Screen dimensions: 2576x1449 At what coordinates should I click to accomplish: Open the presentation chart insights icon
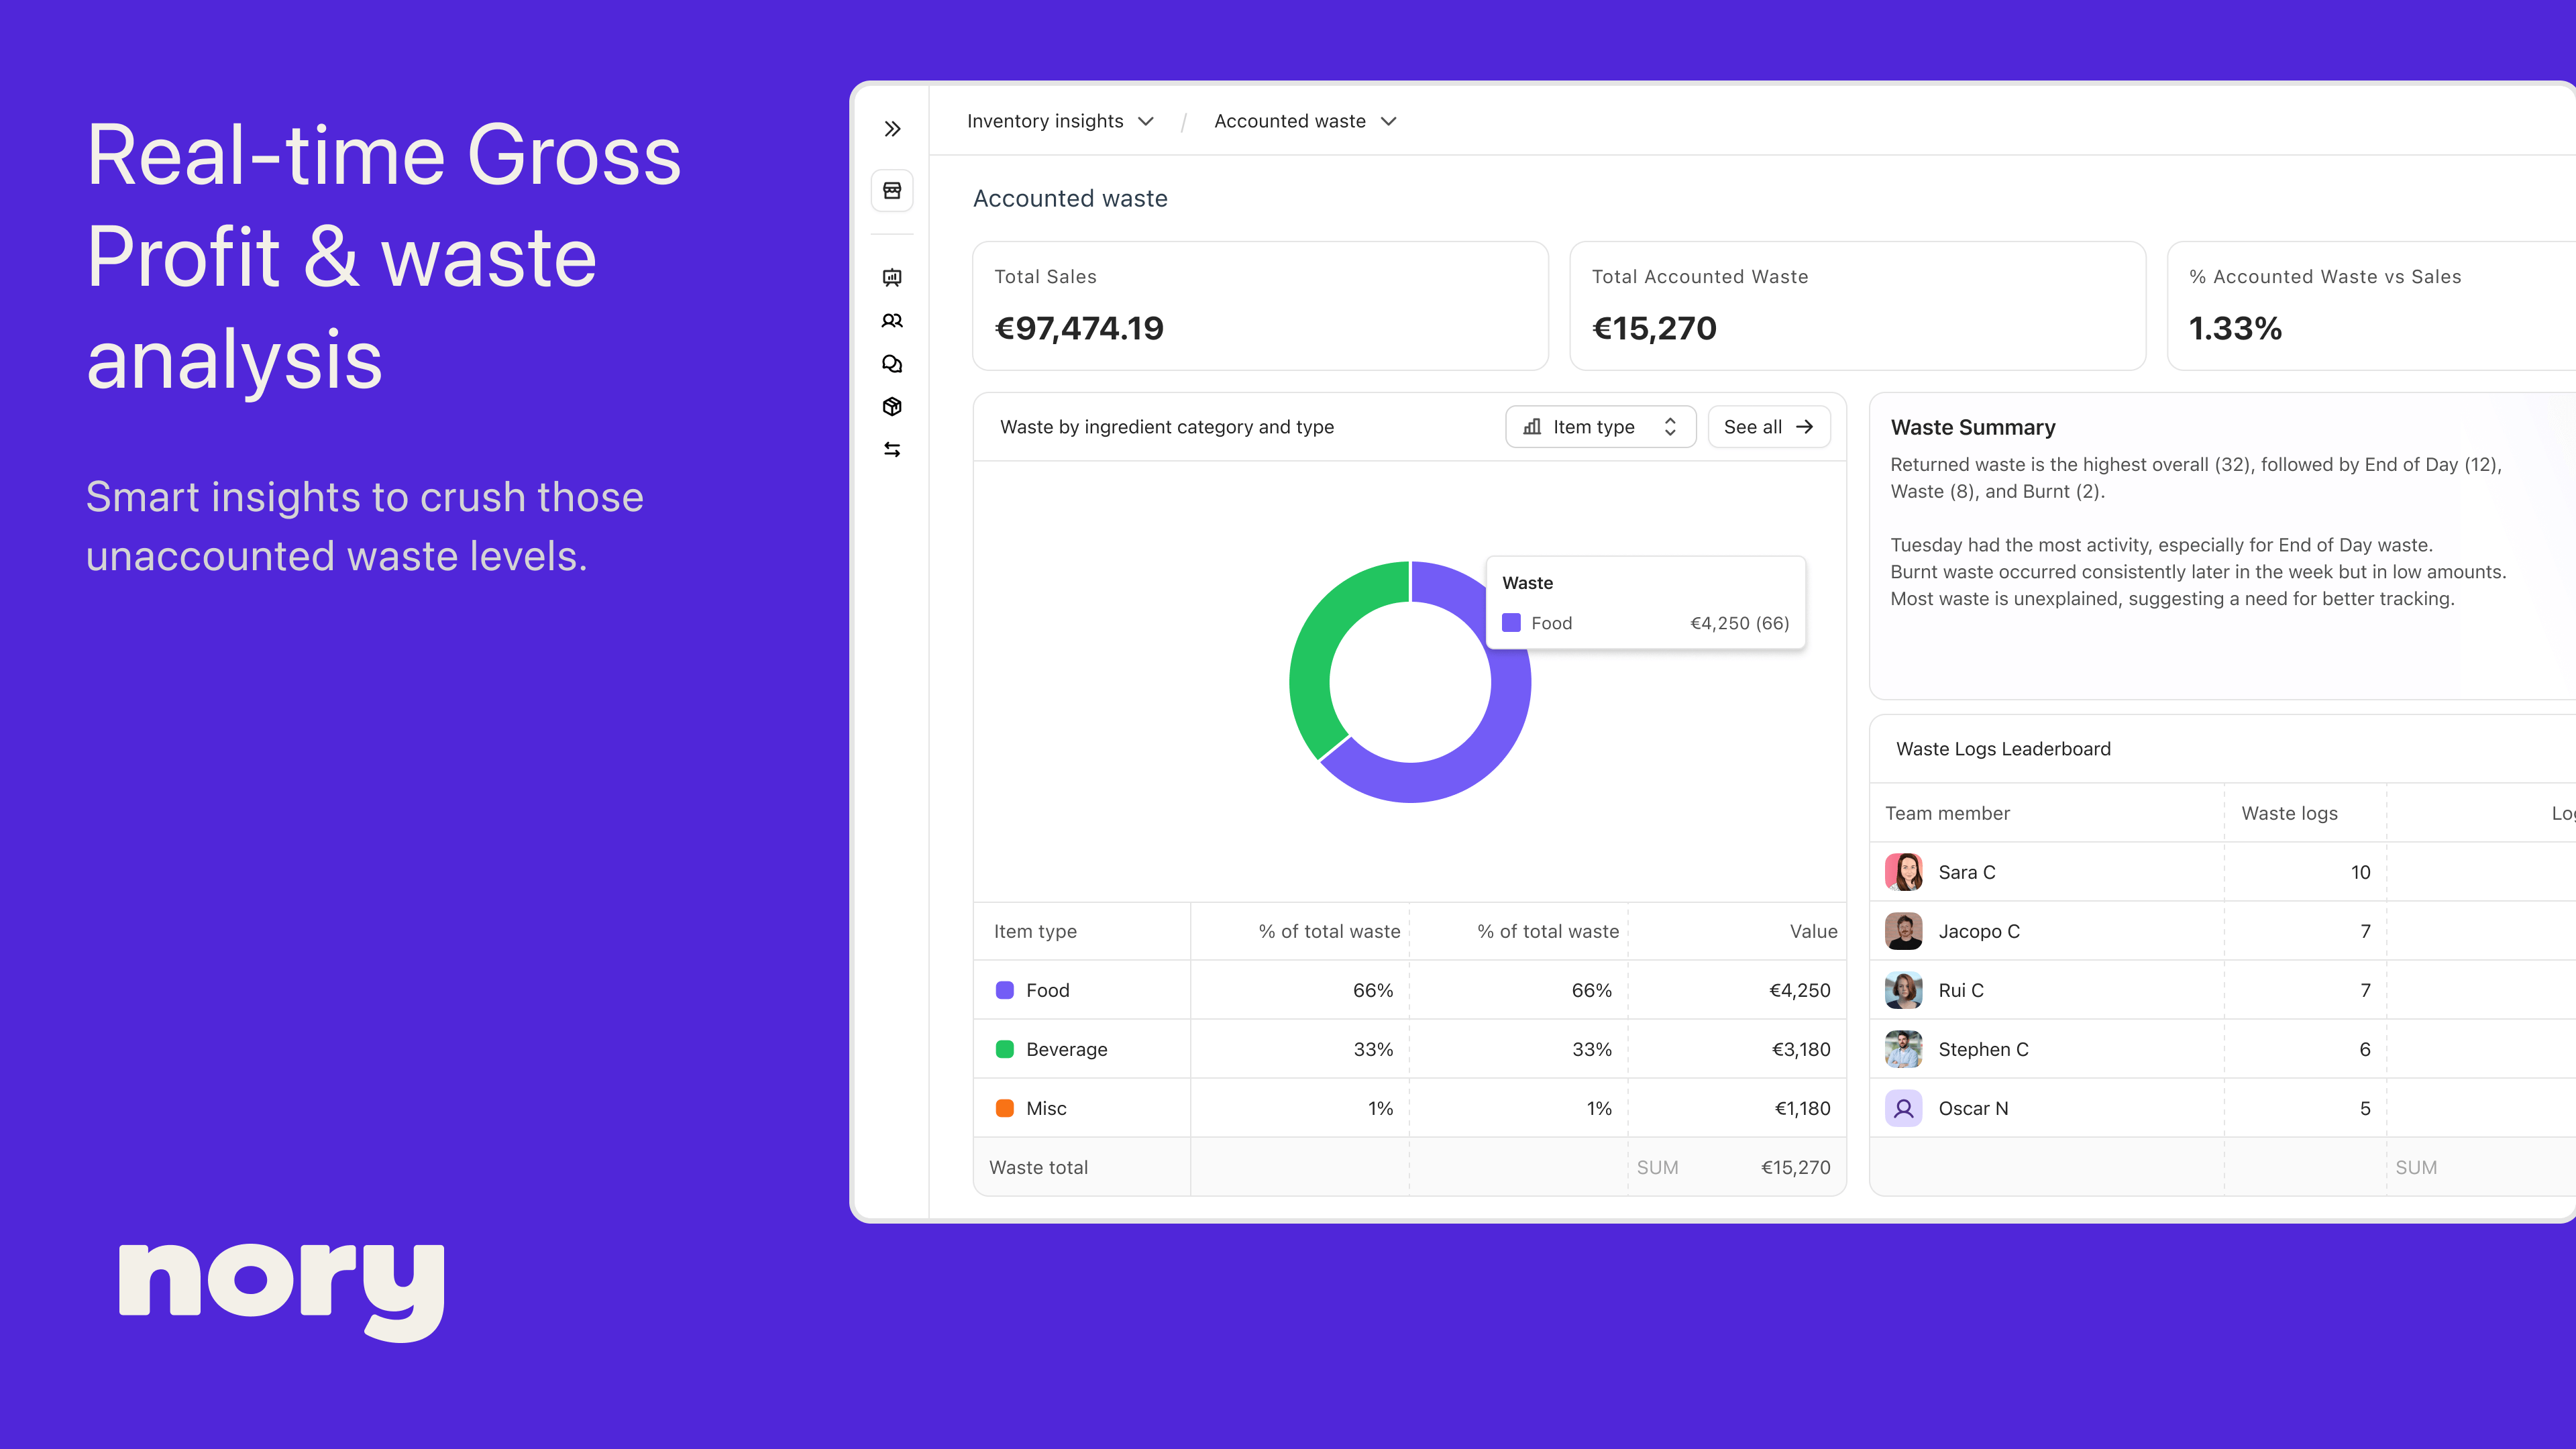(x=892, y=278)
